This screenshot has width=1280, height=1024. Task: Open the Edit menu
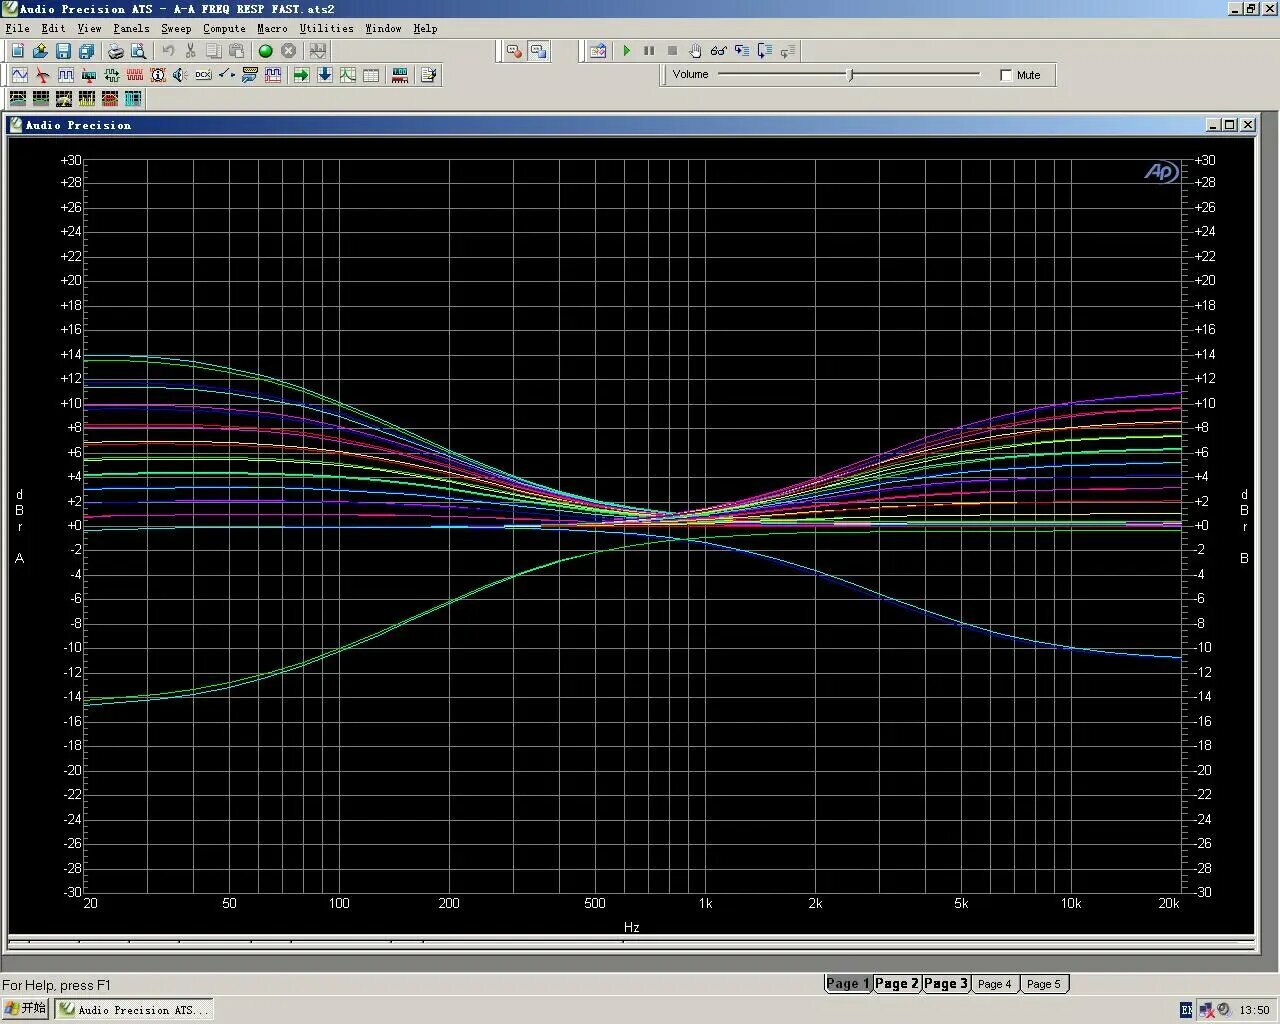[x=53, y=28]
